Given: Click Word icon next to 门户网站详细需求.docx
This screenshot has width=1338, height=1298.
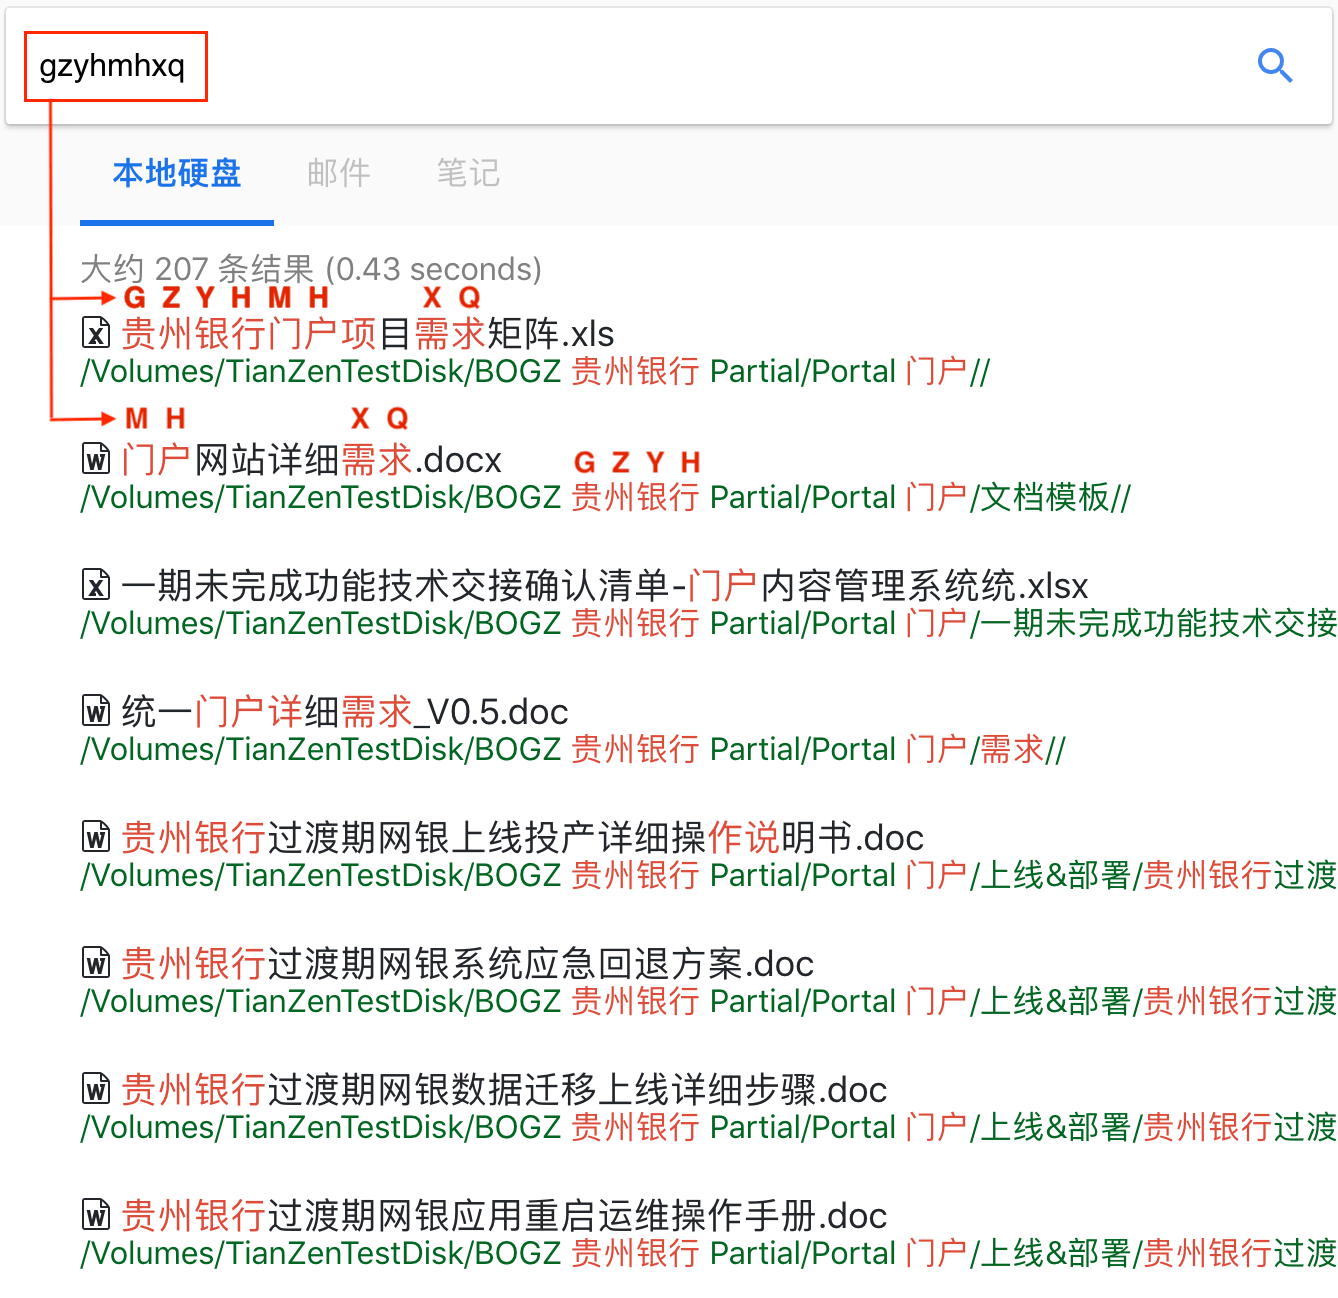Looking at the screenshot, I should pyautogui.click(x=96, y=459).
